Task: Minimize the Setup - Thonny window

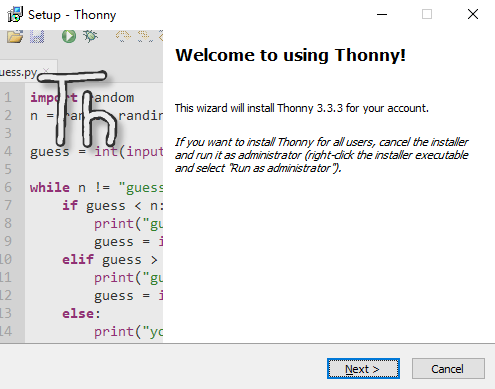Action: click(382, 14)
